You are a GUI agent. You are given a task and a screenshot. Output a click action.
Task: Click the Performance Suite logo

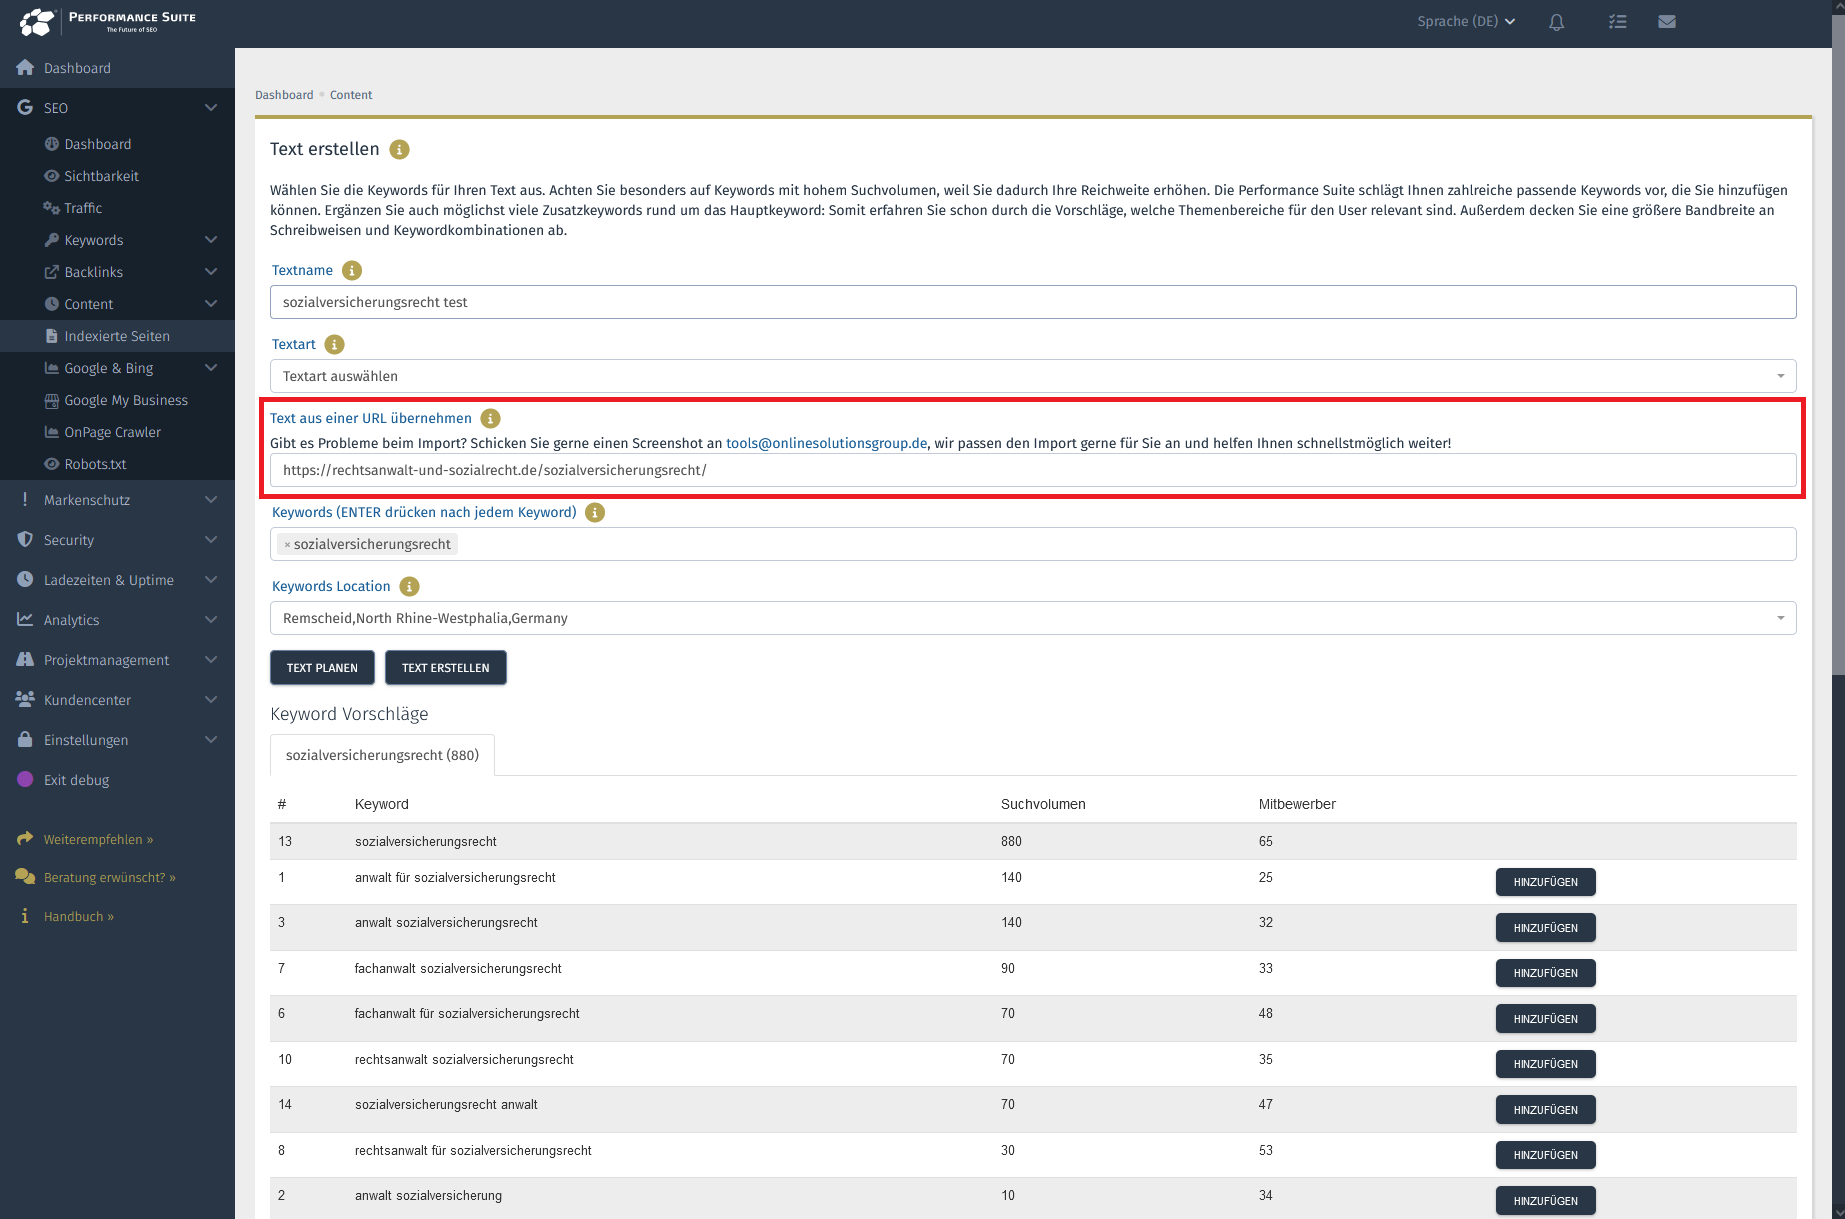[108, 22]
